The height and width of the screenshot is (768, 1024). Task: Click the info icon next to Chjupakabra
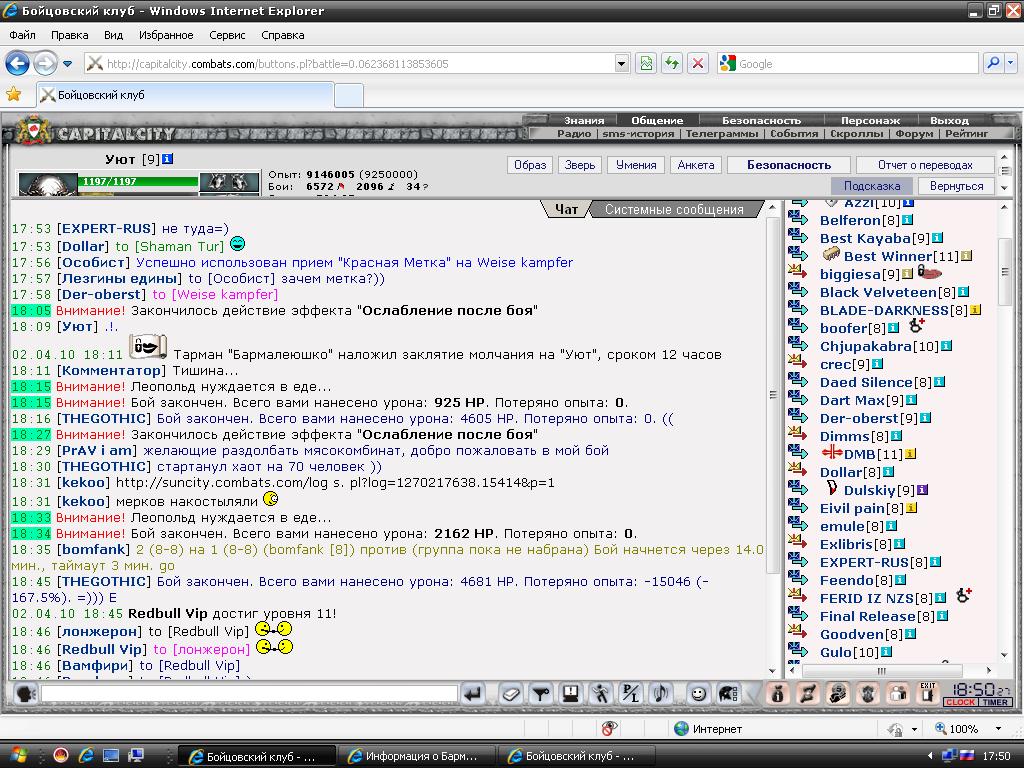(946, 346)
